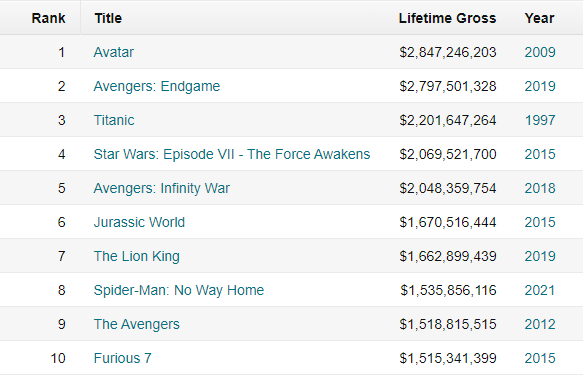Open Spider-Man: No Way Home link
Viewport: 583px width, 375px height.
pyautogui.click(x=178, y=290)
